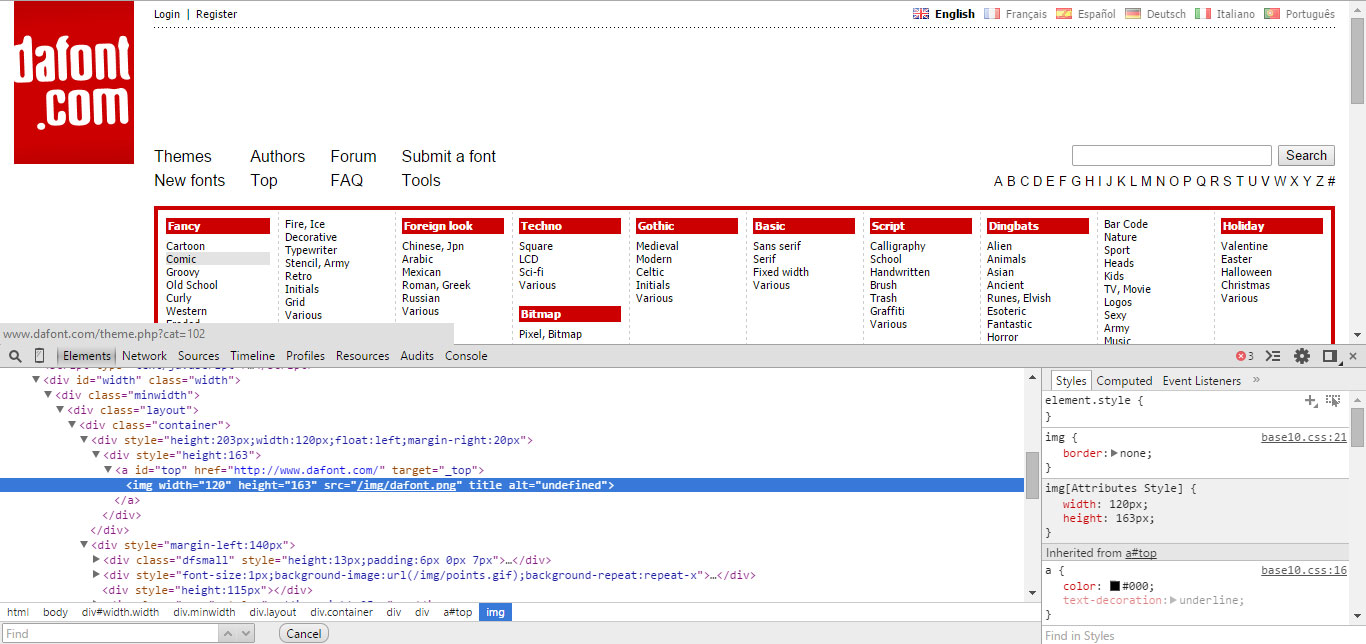Click the Login link
1366x644 pixels.
tap(167, 14)
